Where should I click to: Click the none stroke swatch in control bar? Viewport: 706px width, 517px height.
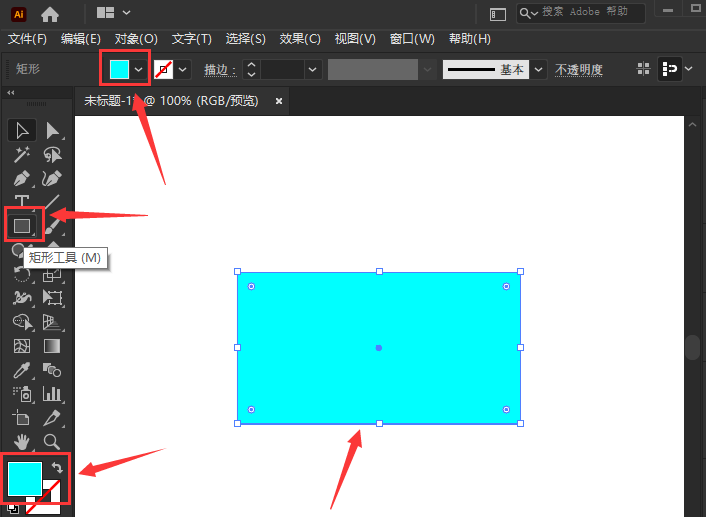(x=163, y=69)
